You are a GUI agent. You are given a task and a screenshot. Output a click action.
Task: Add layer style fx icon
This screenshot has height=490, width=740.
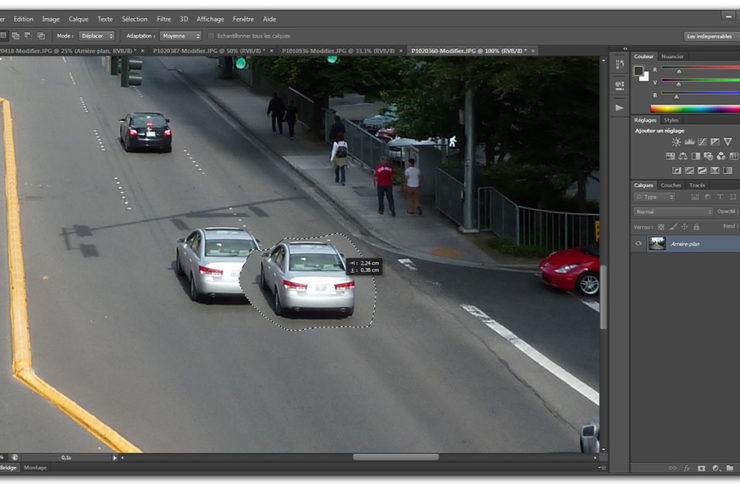(x=687, y=468)
